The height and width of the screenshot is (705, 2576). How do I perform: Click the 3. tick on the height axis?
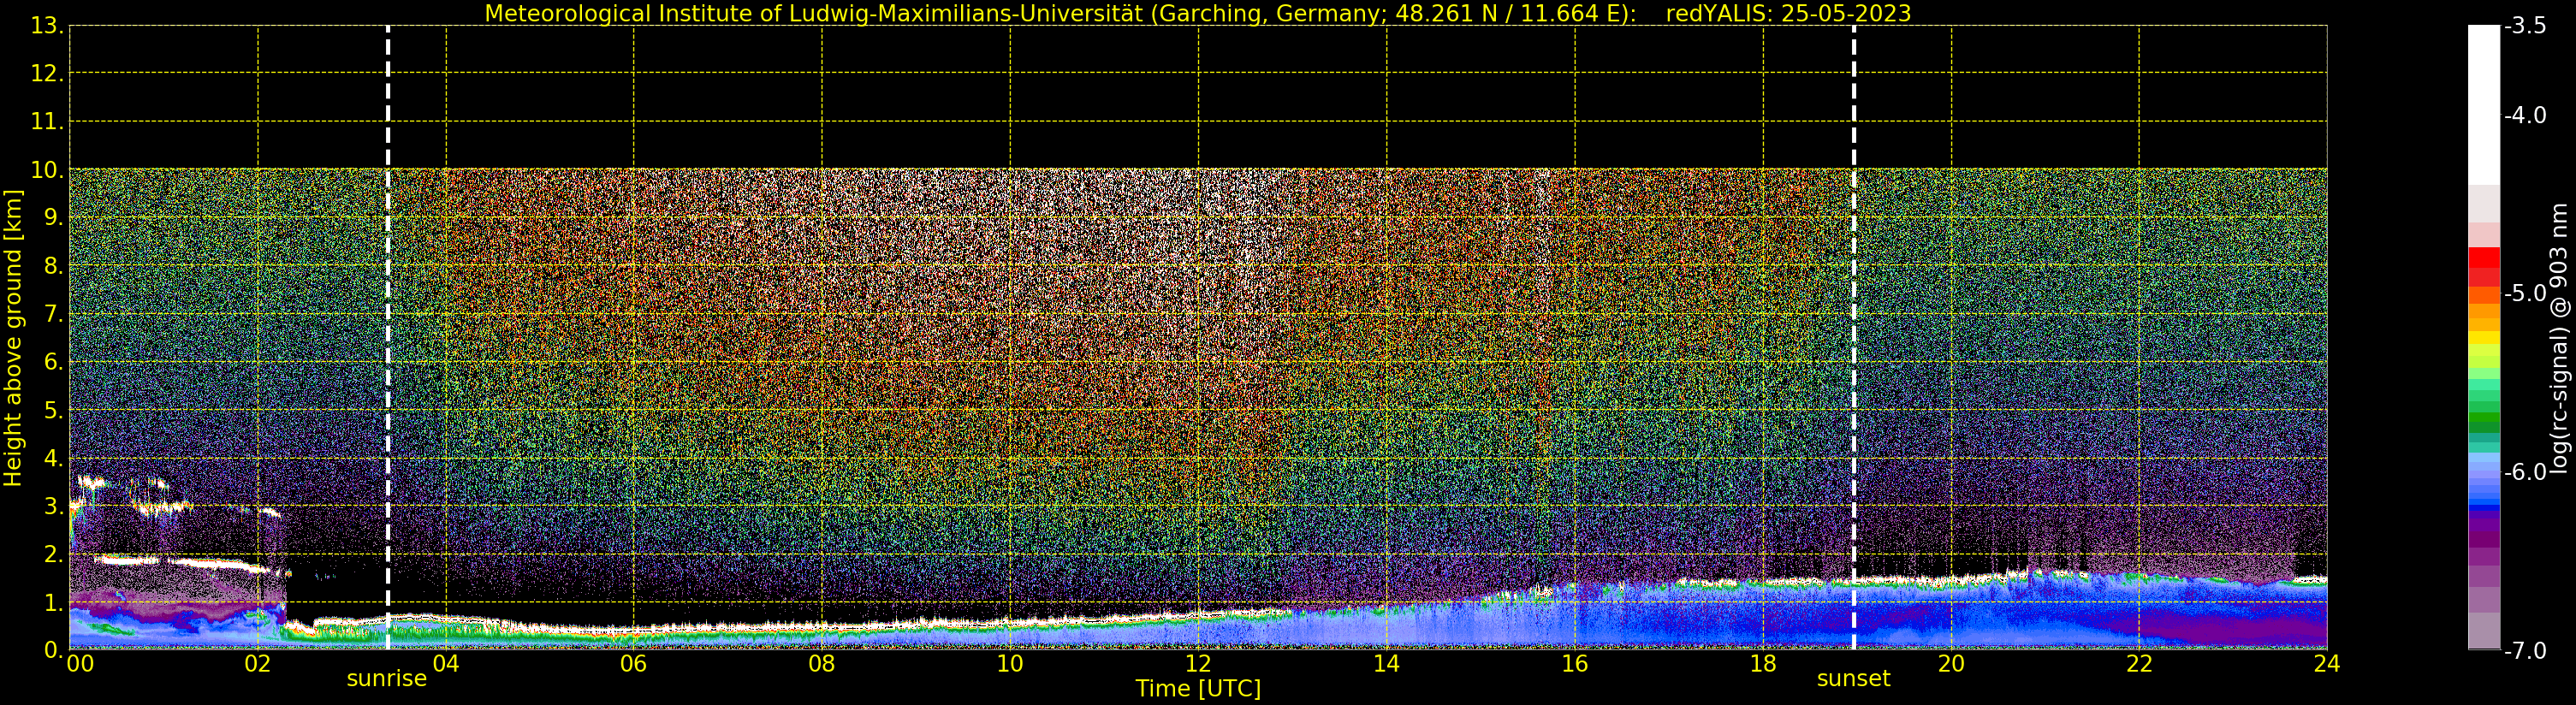[x=53, y=506]
